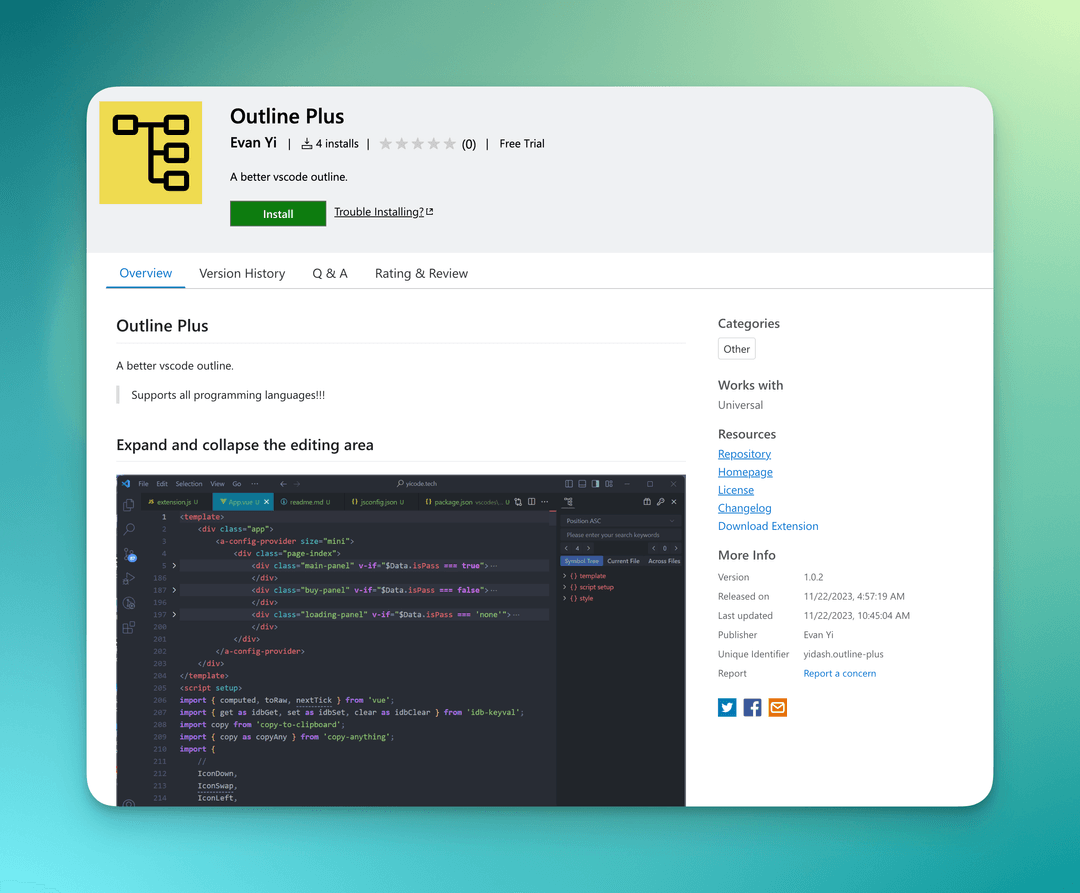
Task: Click the split editor icon in the VS Code tab bar
Action: 531,502
